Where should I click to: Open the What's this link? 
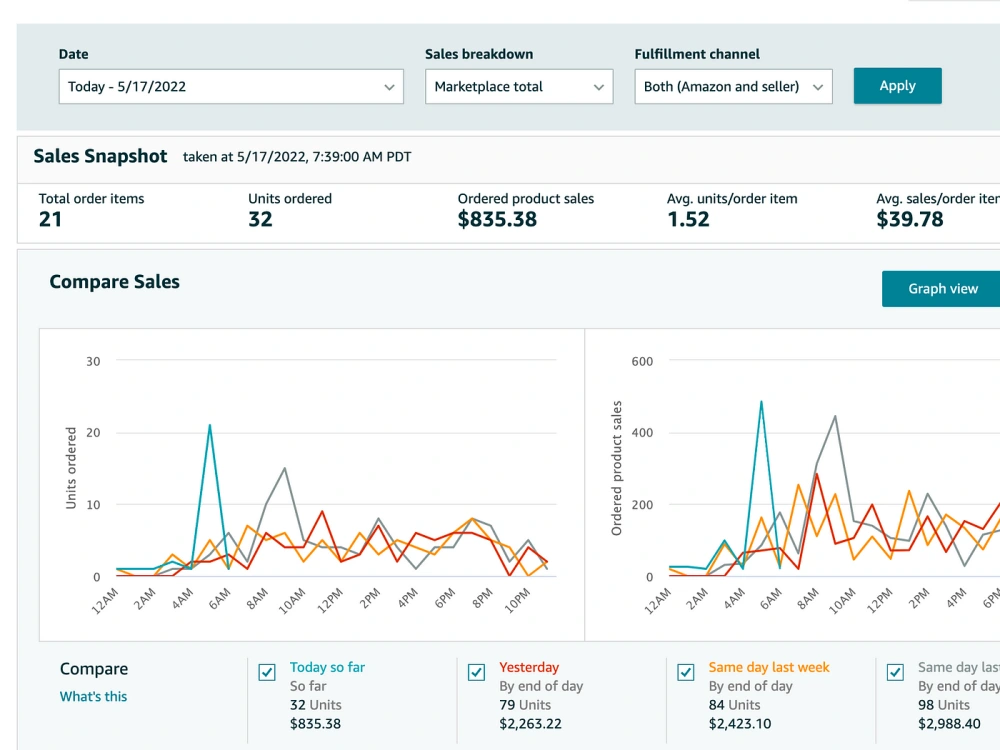pyautogui.click(x=93, y=696)
